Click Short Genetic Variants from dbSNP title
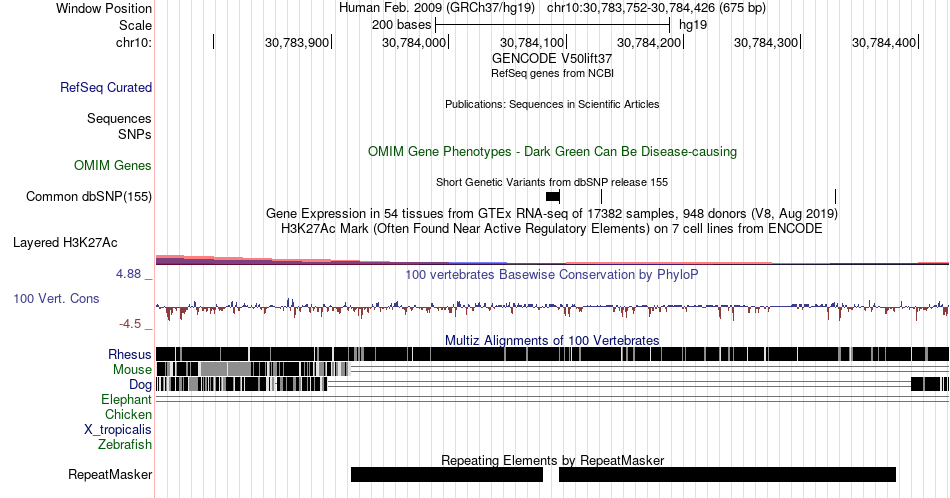The height and width of the screenshot is (498, 950). pos(552,182)
